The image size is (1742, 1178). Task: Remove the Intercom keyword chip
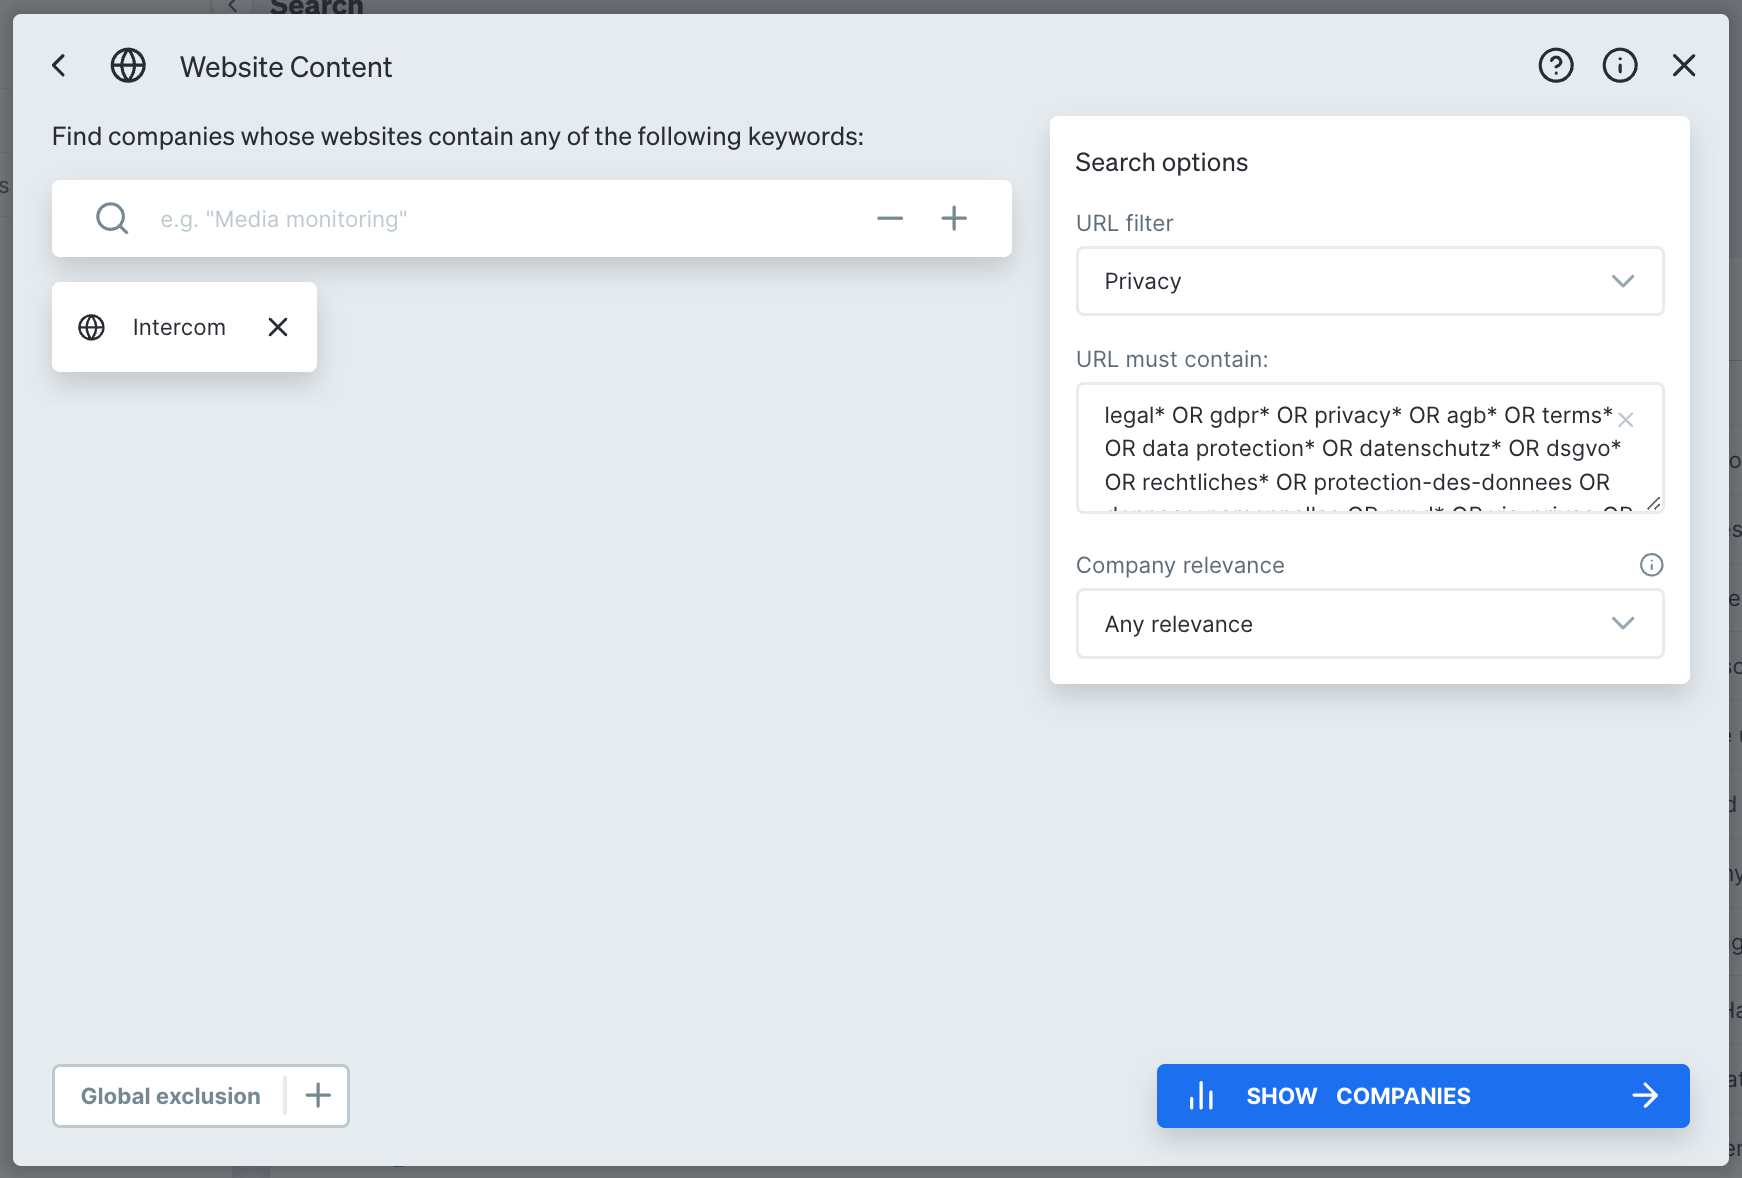point(277,327)
